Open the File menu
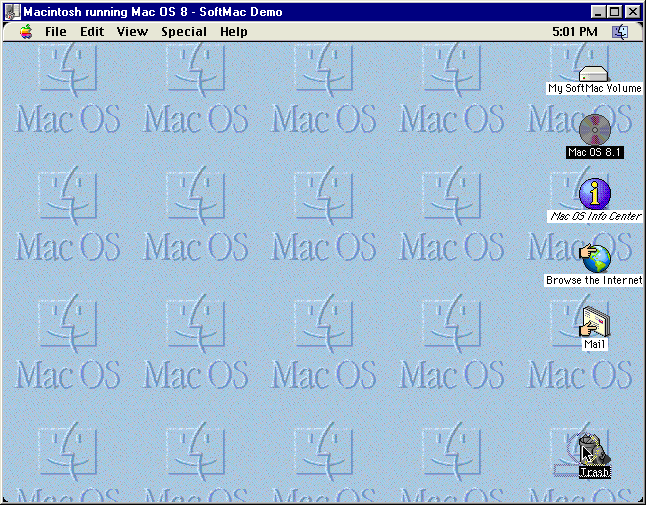The width and height of the screenshot is (646, 505). point(56,32)
